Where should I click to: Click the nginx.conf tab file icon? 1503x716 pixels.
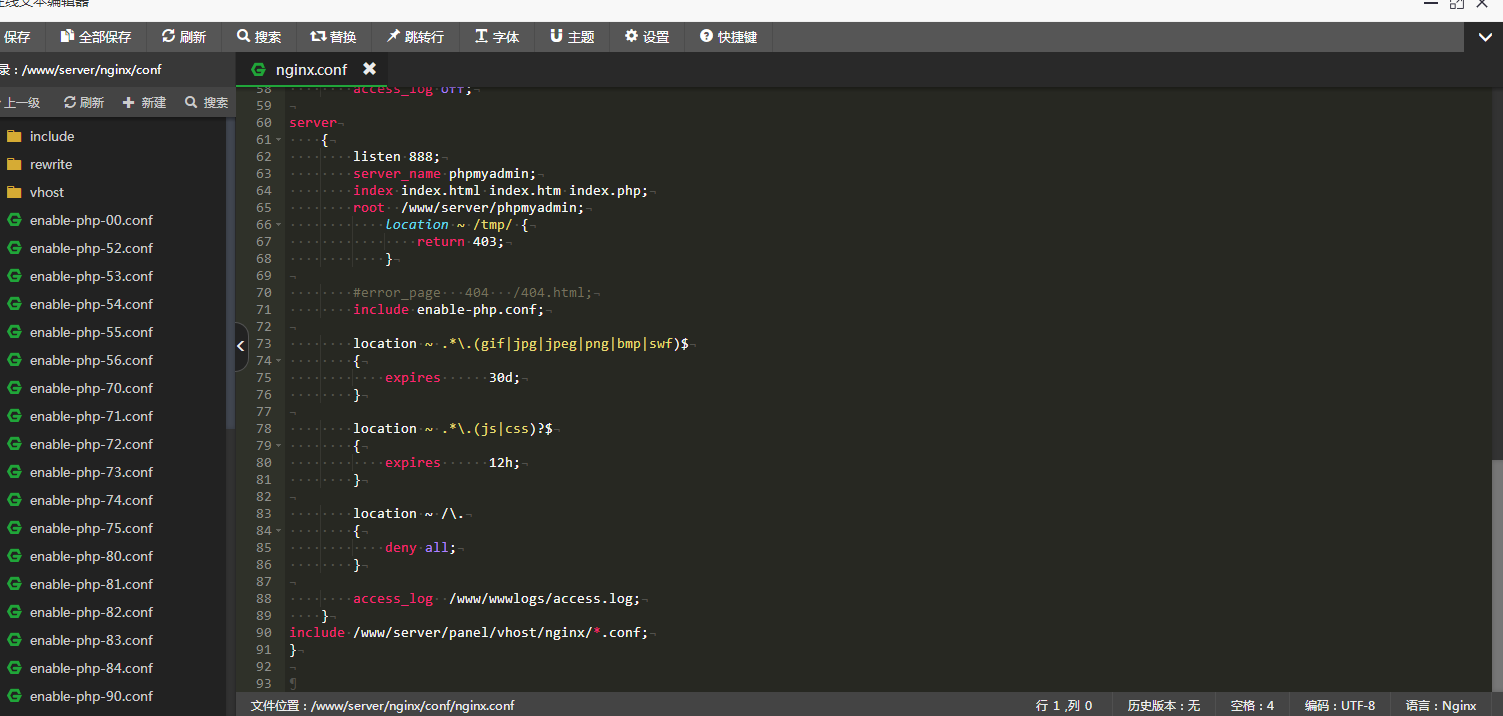click(259, 69)
